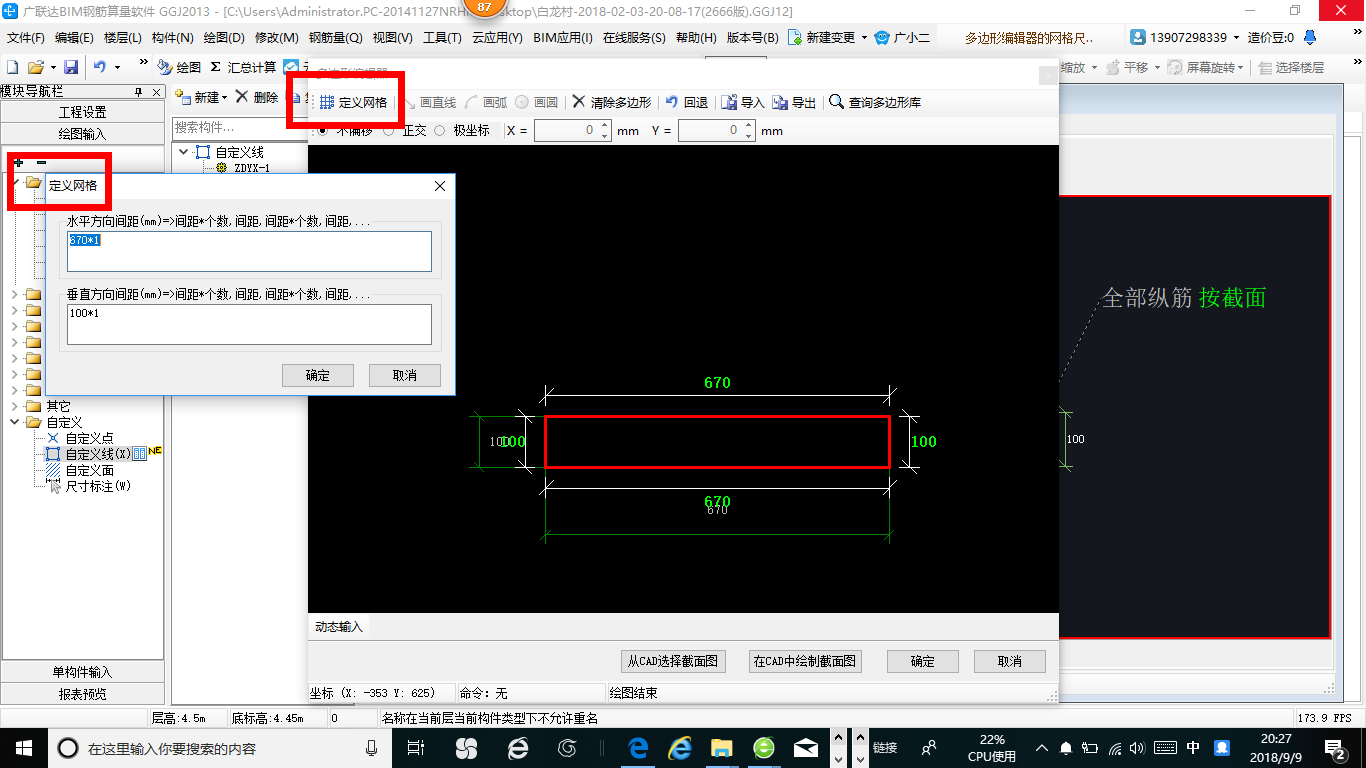Click 取消 in the polygon editor
The width and height of the screenshot is (1366, 768).
[x=1009, y=661]
